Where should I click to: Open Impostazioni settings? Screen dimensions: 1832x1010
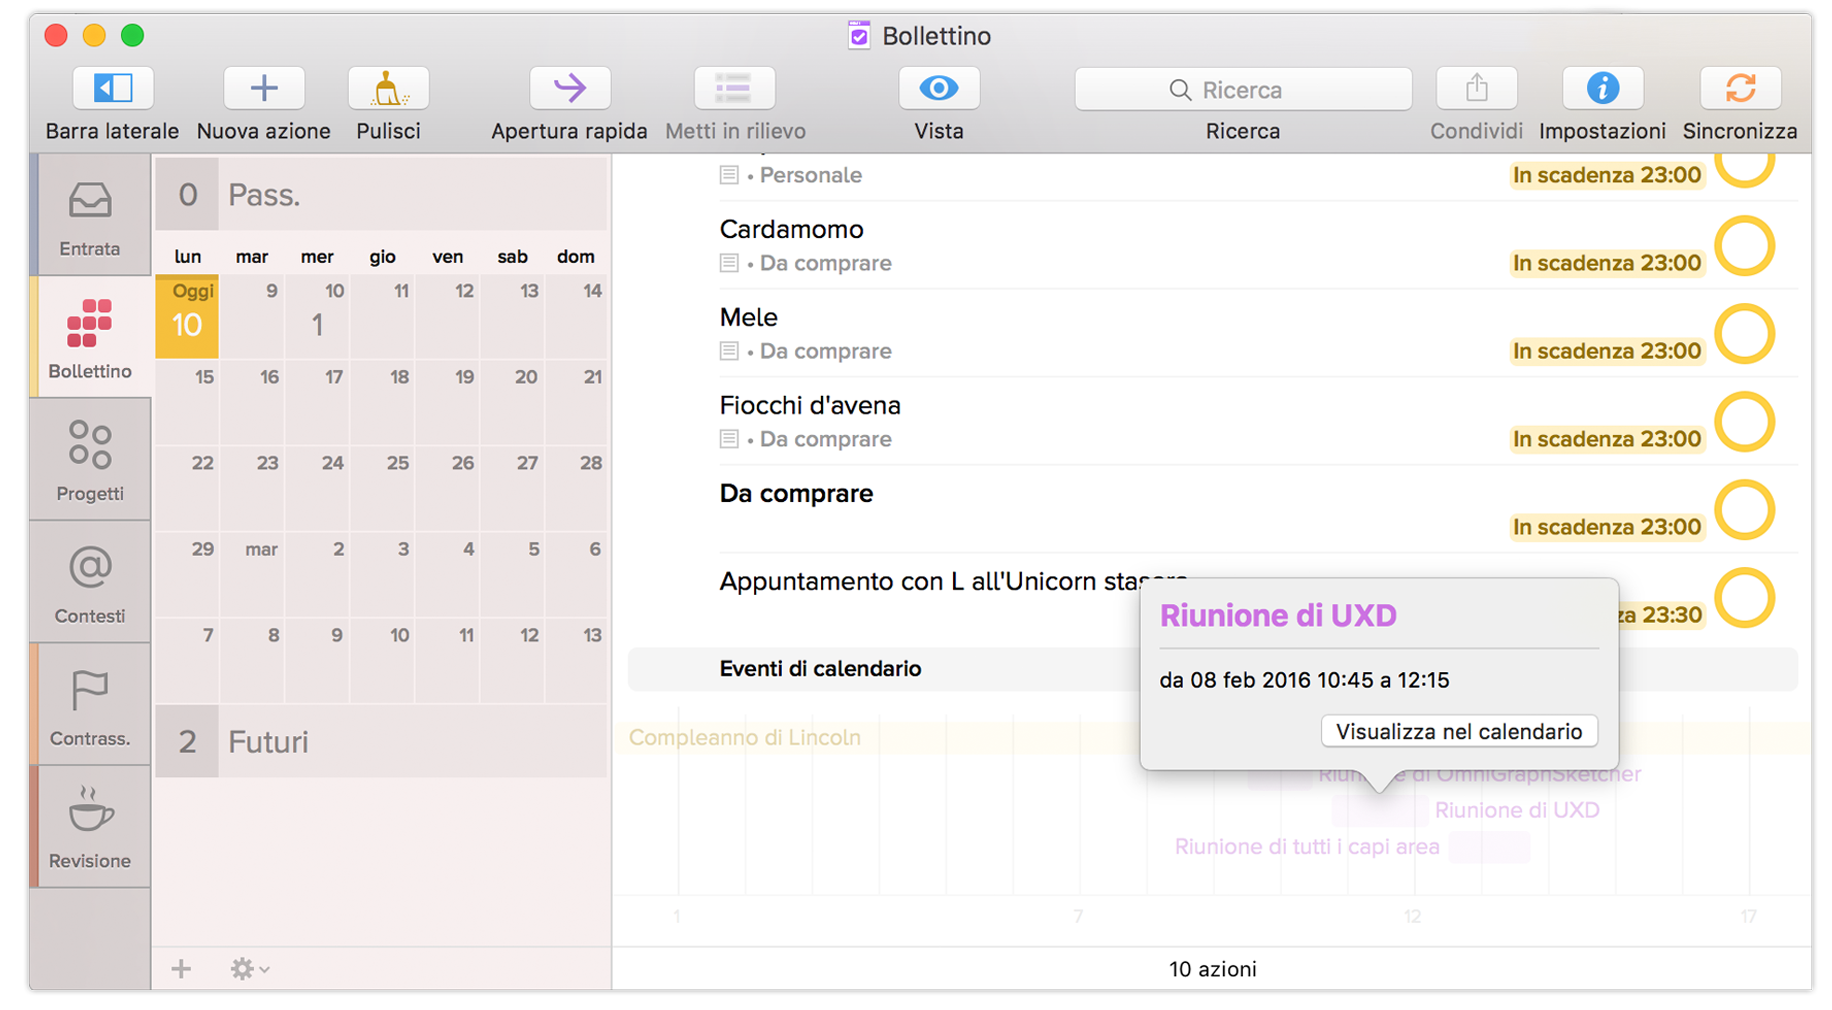(x=1602, y=88)
